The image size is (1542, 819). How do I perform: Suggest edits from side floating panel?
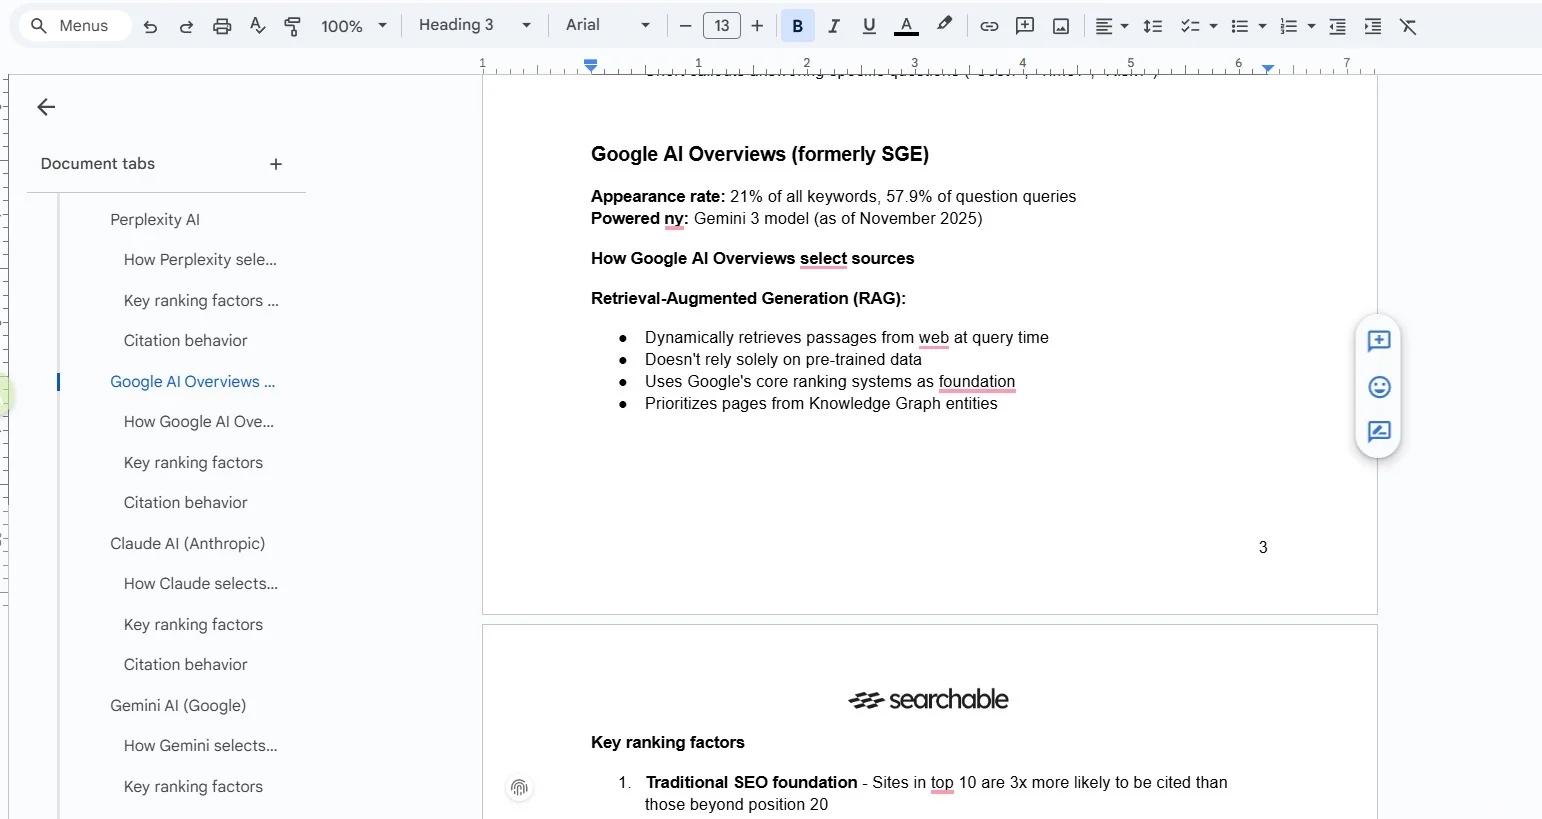click(x=1379, y=432)
